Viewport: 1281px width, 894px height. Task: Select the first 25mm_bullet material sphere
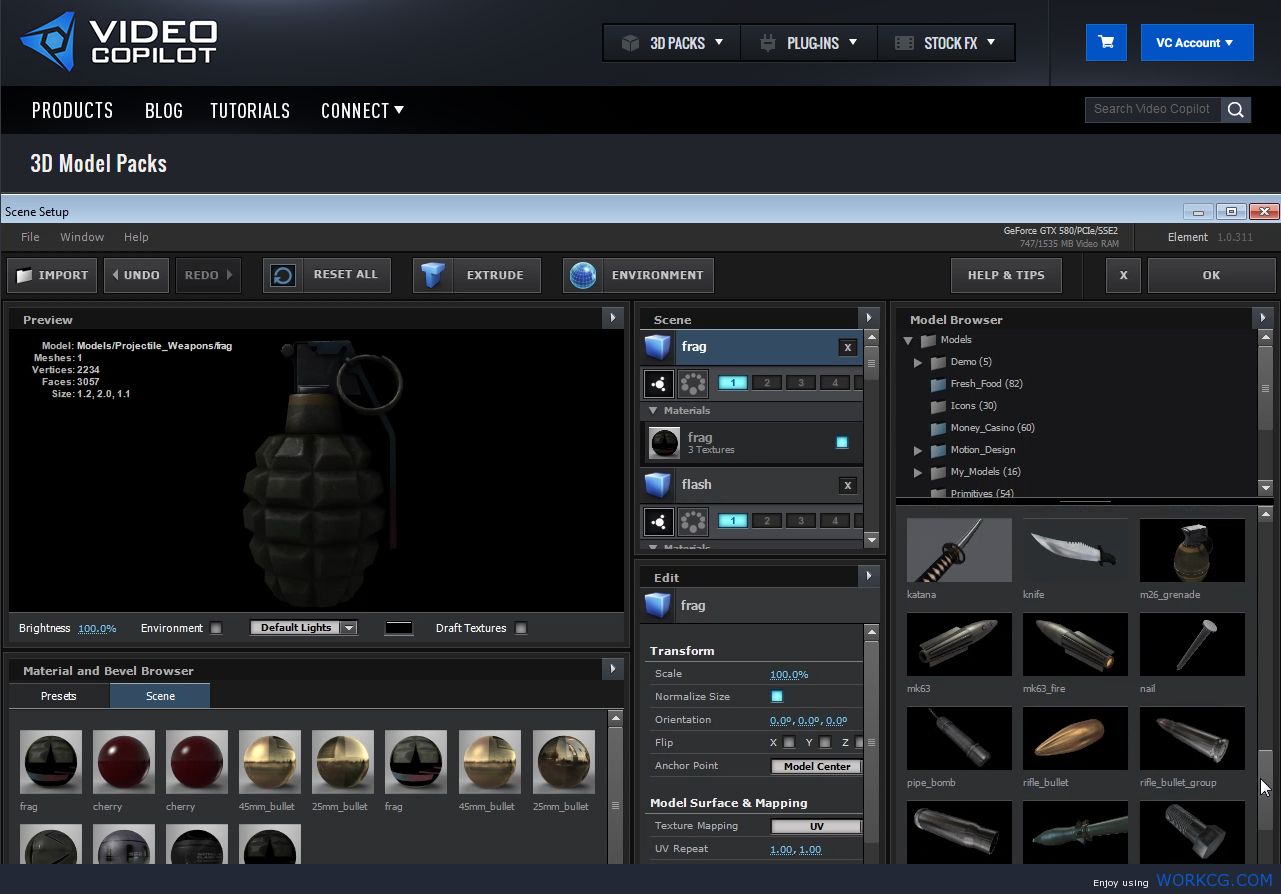tap(343, 762)
